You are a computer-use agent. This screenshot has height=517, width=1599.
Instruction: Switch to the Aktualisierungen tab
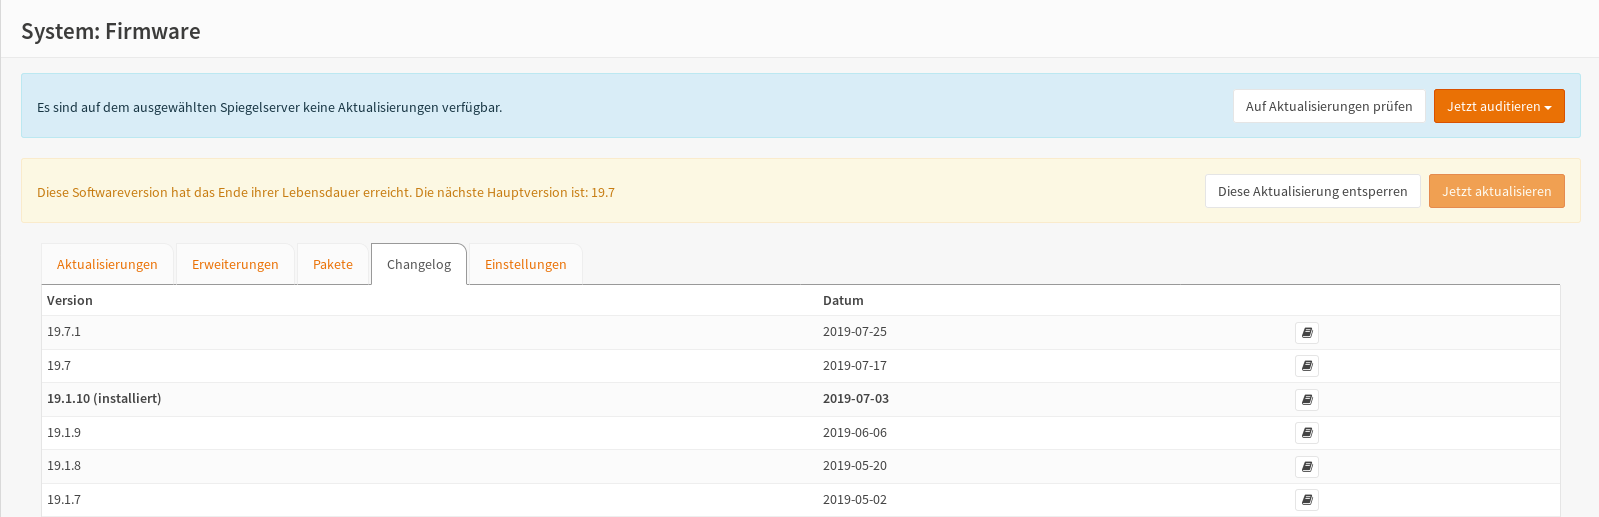click(x=107, y=264)
